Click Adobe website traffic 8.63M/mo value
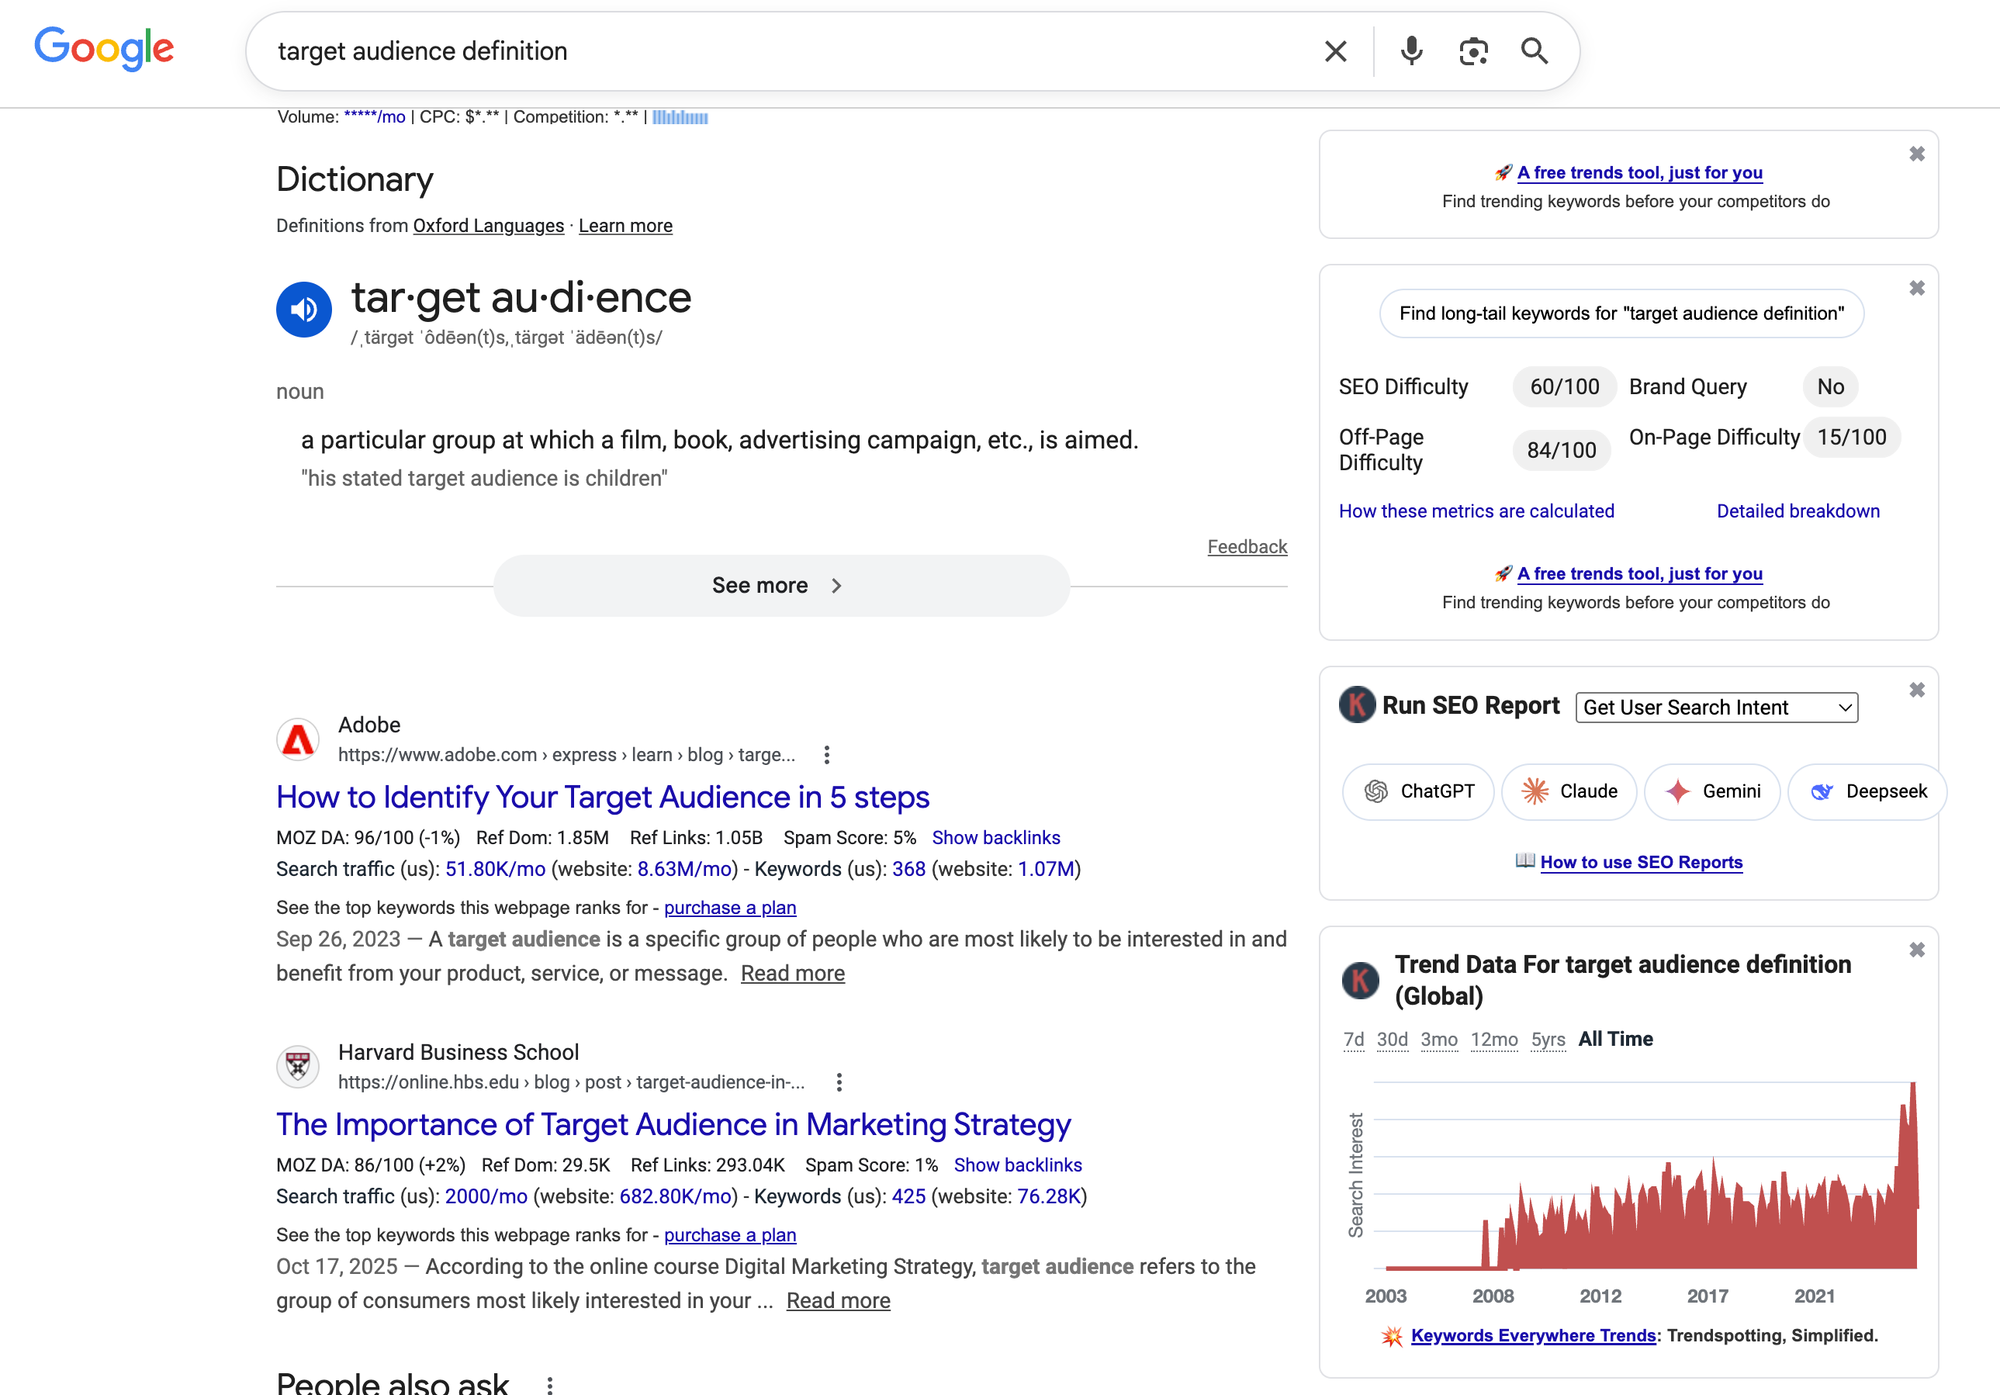This screenshot has height=1395, width=2000. (x=685, y=869)
